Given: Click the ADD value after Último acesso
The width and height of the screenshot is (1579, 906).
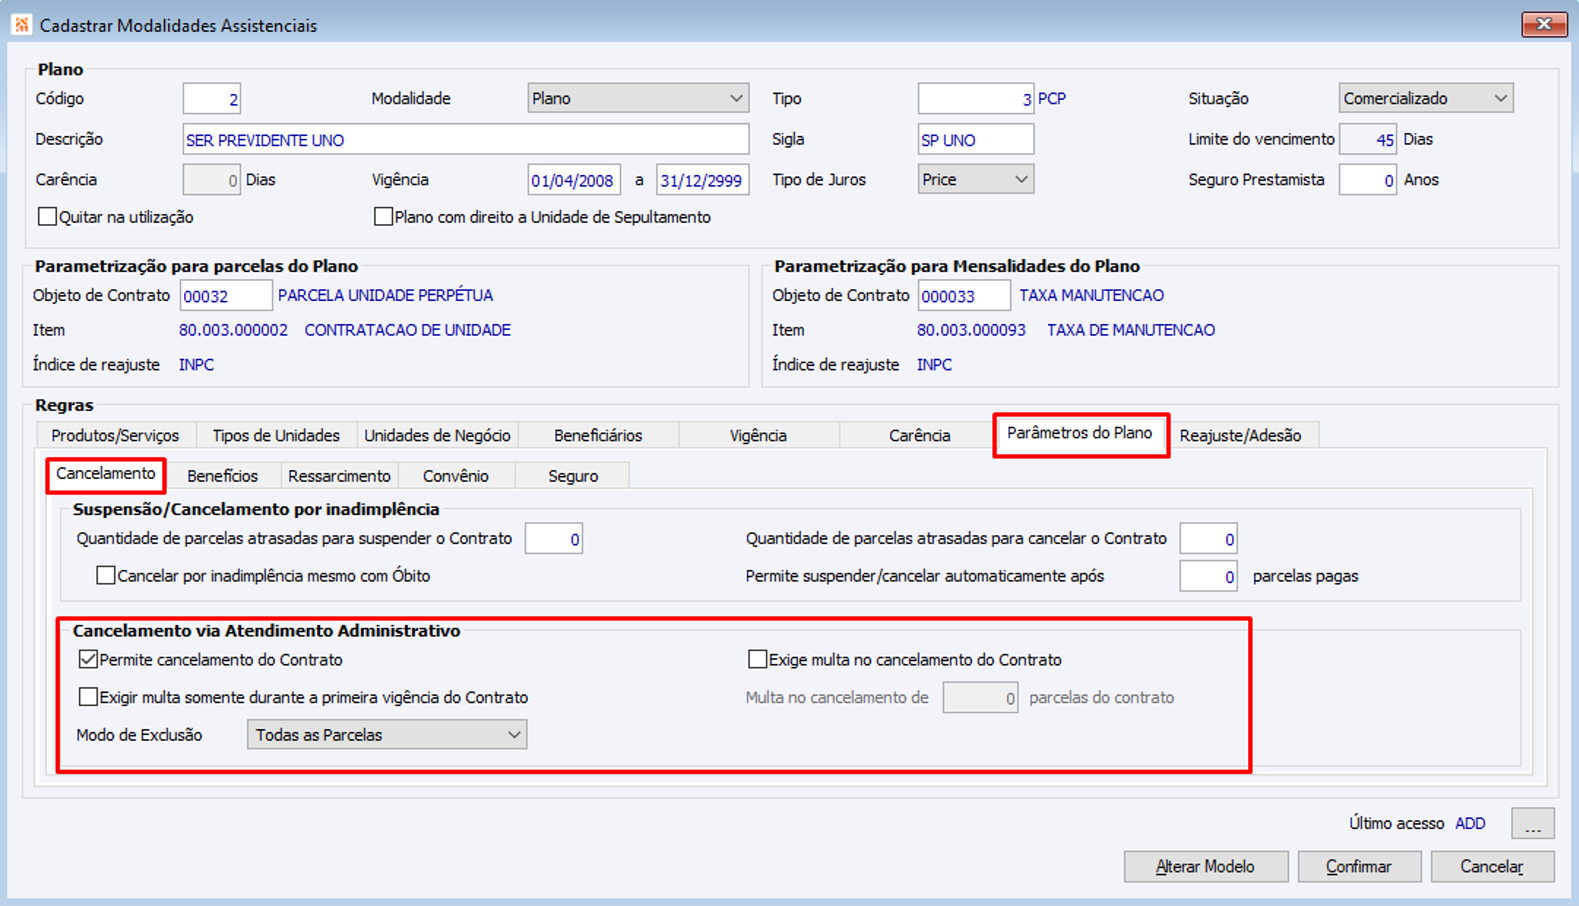Looking at the screenshot, I should [1470, 823].
